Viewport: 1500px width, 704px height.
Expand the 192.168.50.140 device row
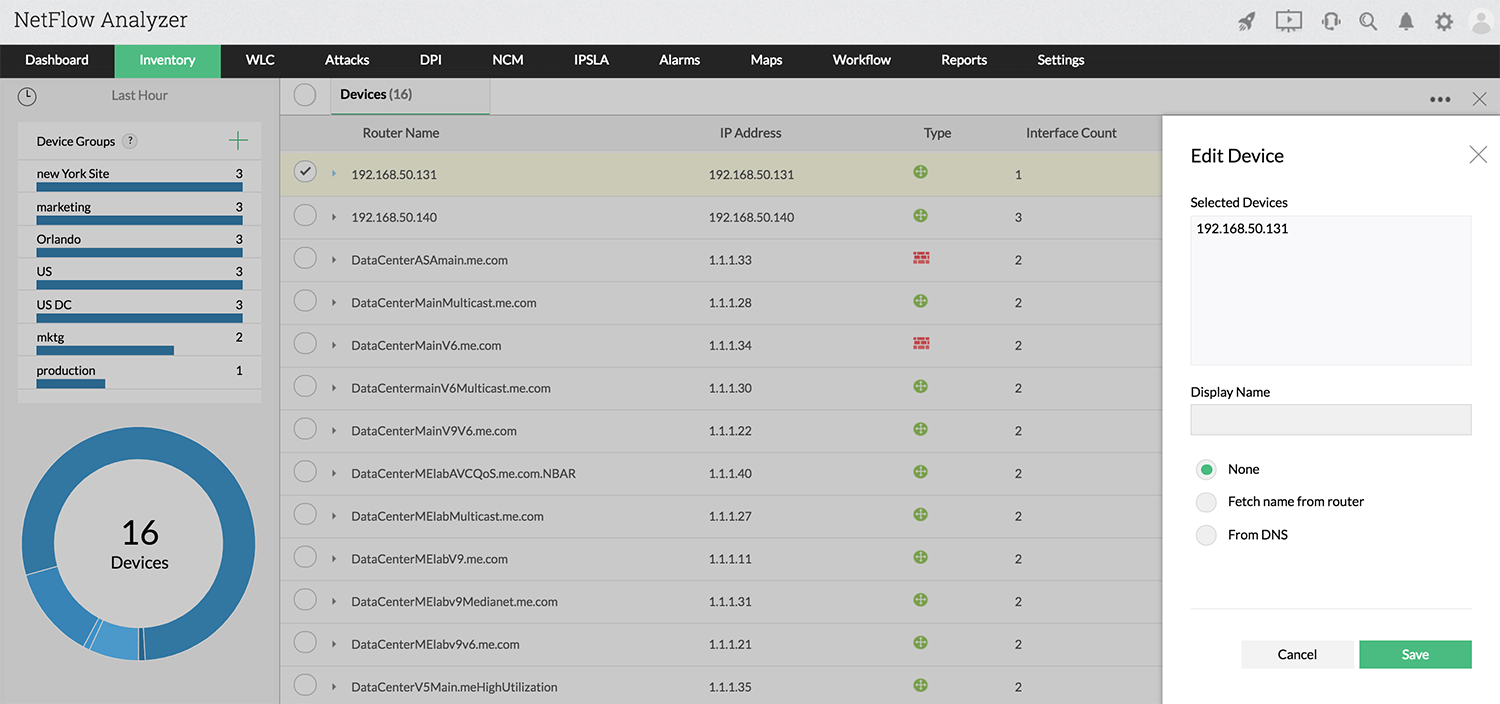(334, 217)
